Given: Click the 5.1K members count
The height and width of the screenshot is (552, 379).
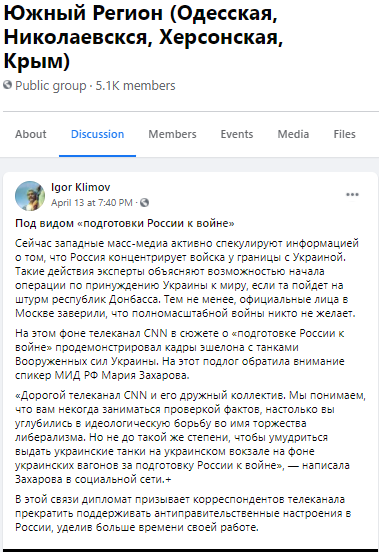Looking at the screenshot, I should coord(135,86).
